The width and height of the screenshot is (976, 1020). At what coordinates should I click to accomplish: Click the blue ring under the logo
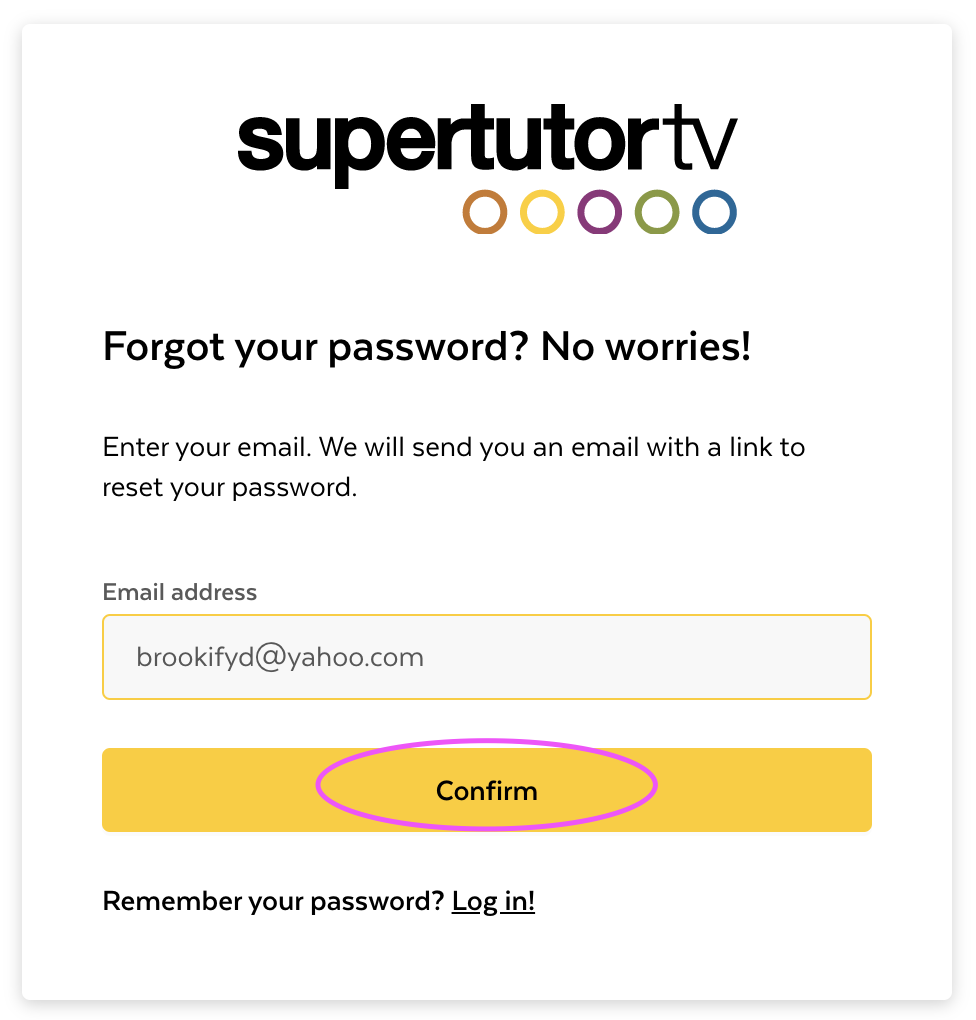click(x=714, y=212)
